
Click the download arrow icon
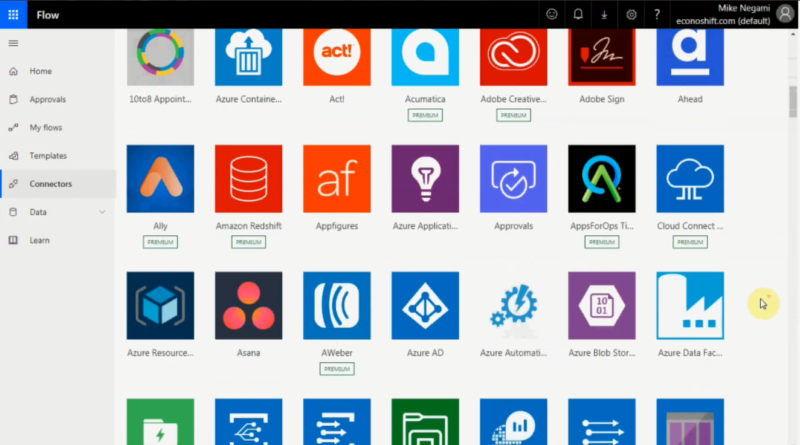(x=604, y=15)
